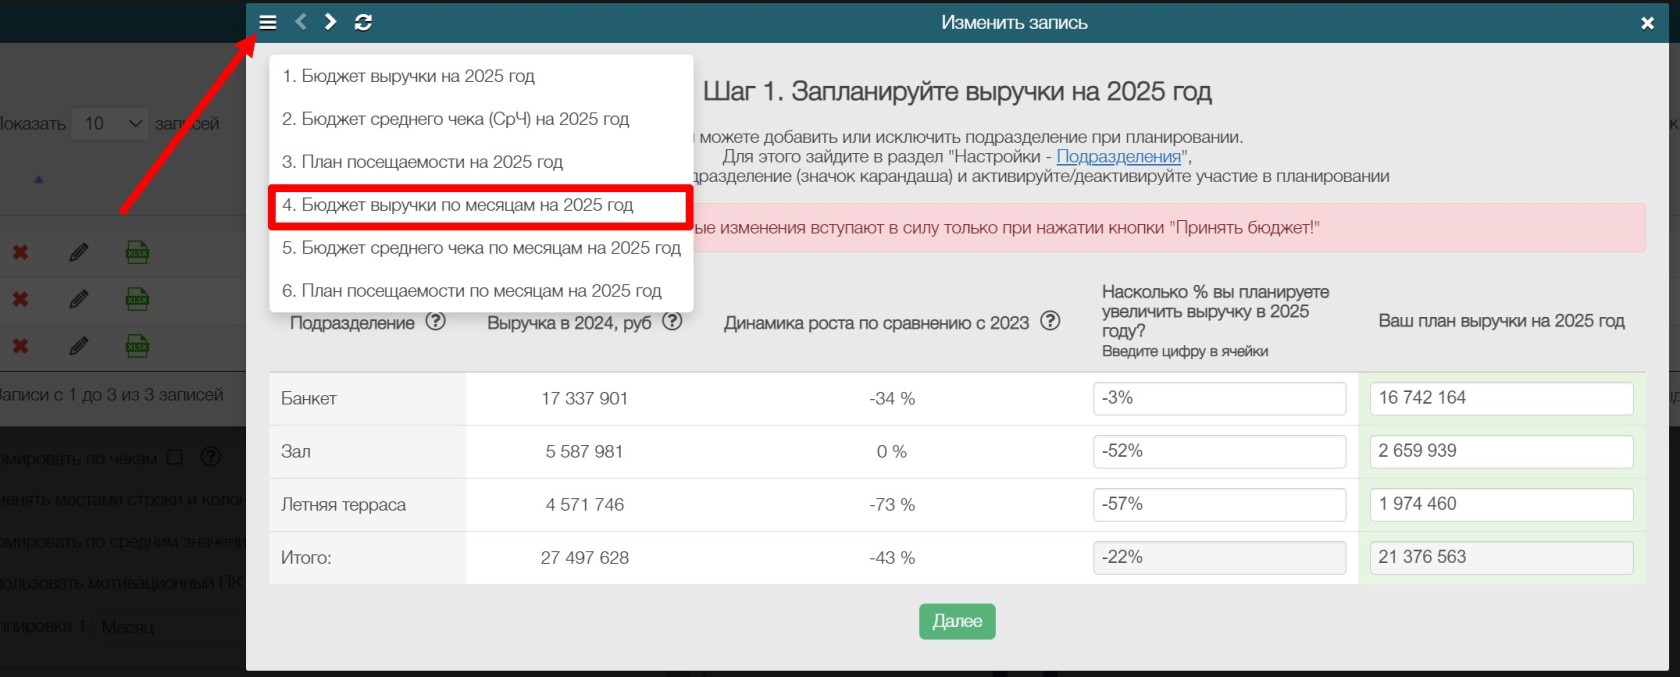The image size is (1680, 677).
Task: Open the 'Подразделения' settings link
Action: tap(1118, 156)
